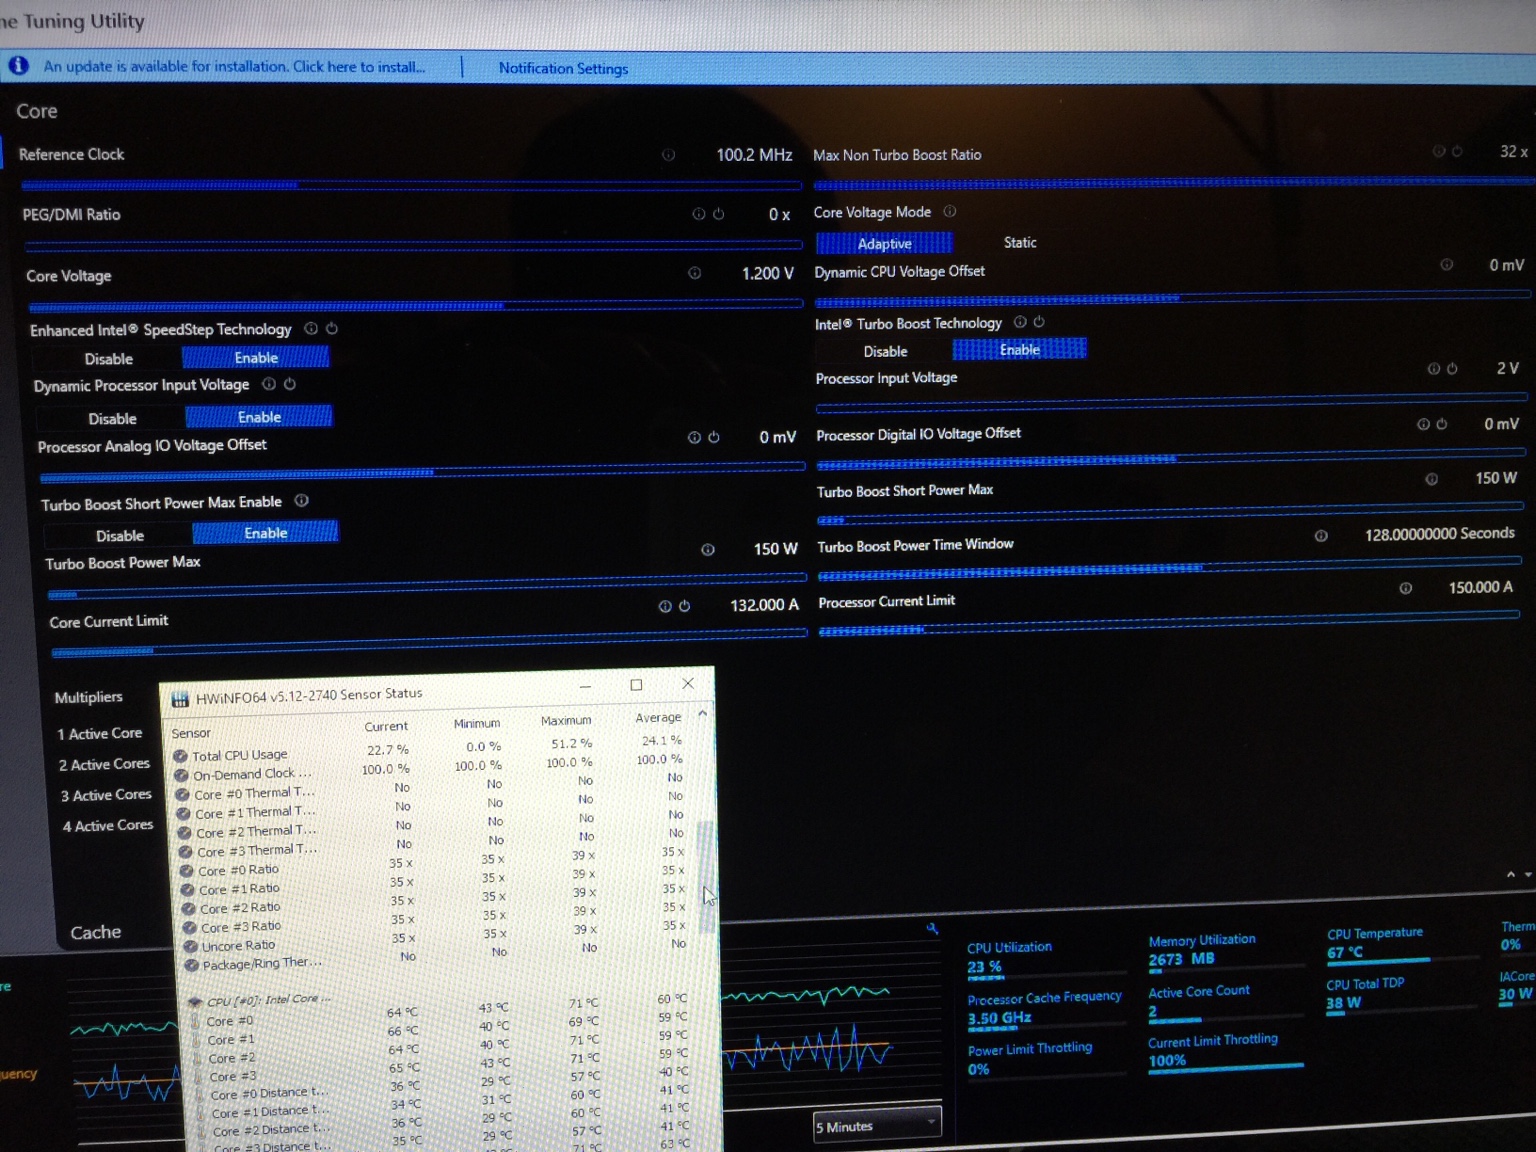Click Dynamic CPU Voltage Offset slider
Viewport: 1536px width, 1152px height.
tap(1172, 297)
